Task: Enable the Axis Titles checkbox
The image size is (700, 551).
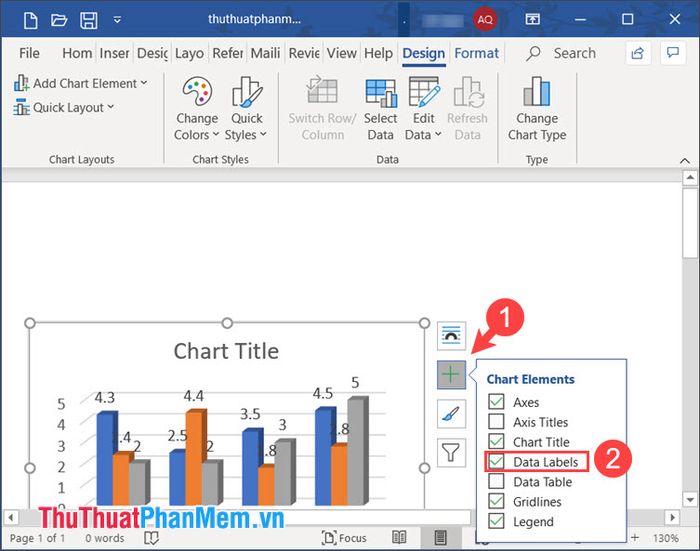Action: (x=497, y=422)
